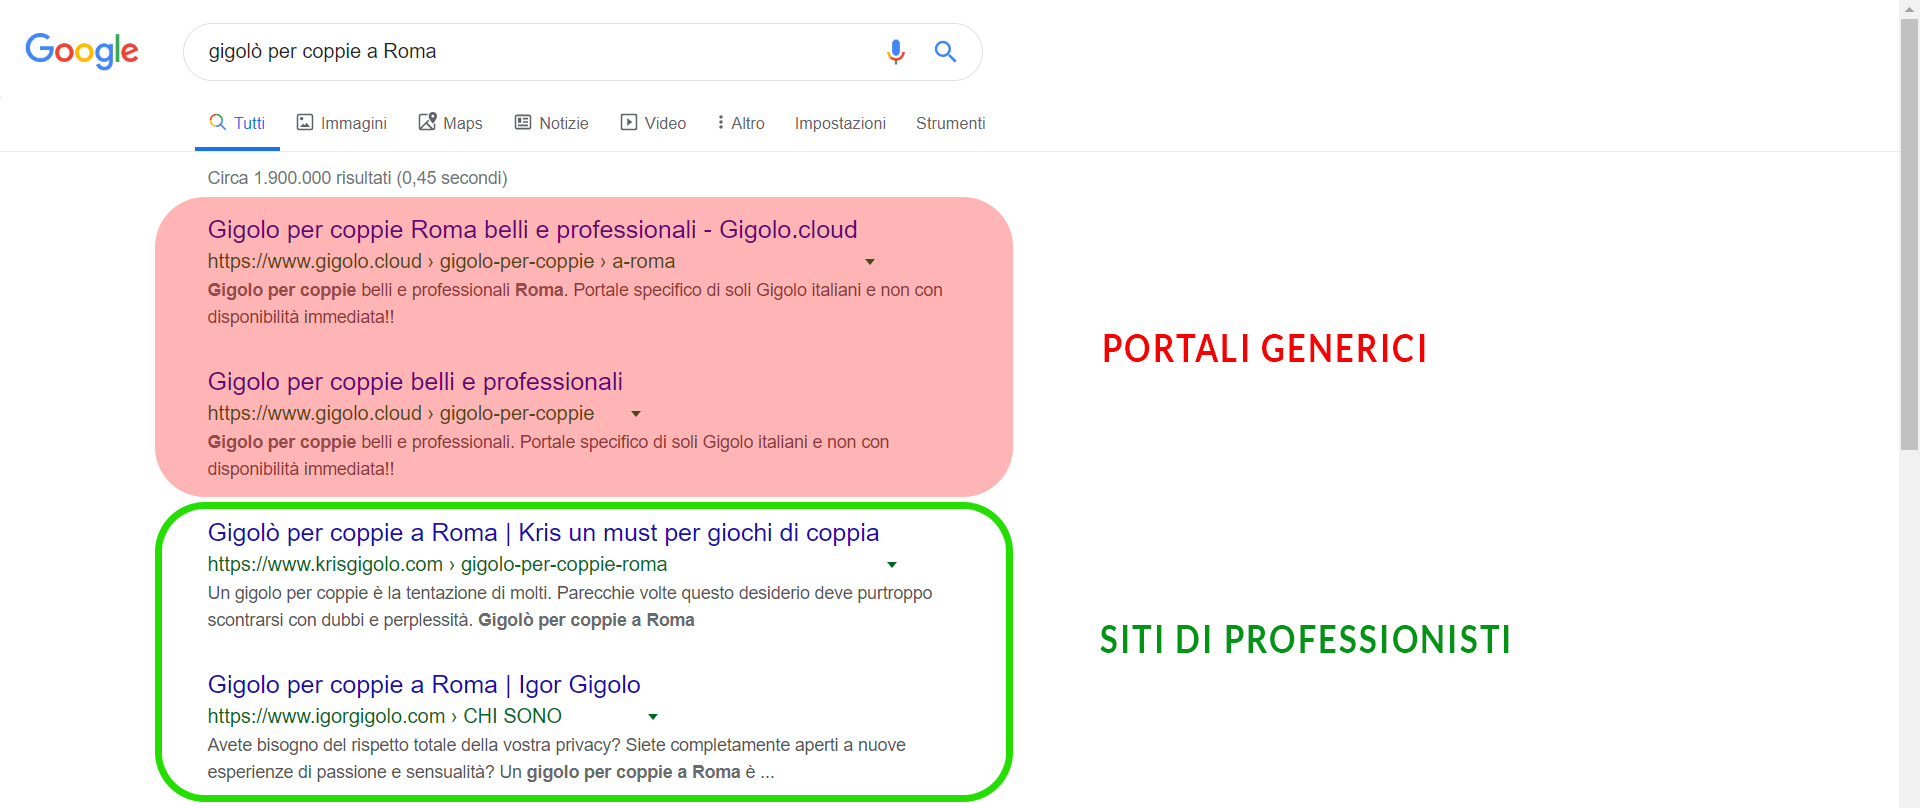
Task: Click the www.igorgigolo.com CHI SONO URL
Action: (384, 717)
